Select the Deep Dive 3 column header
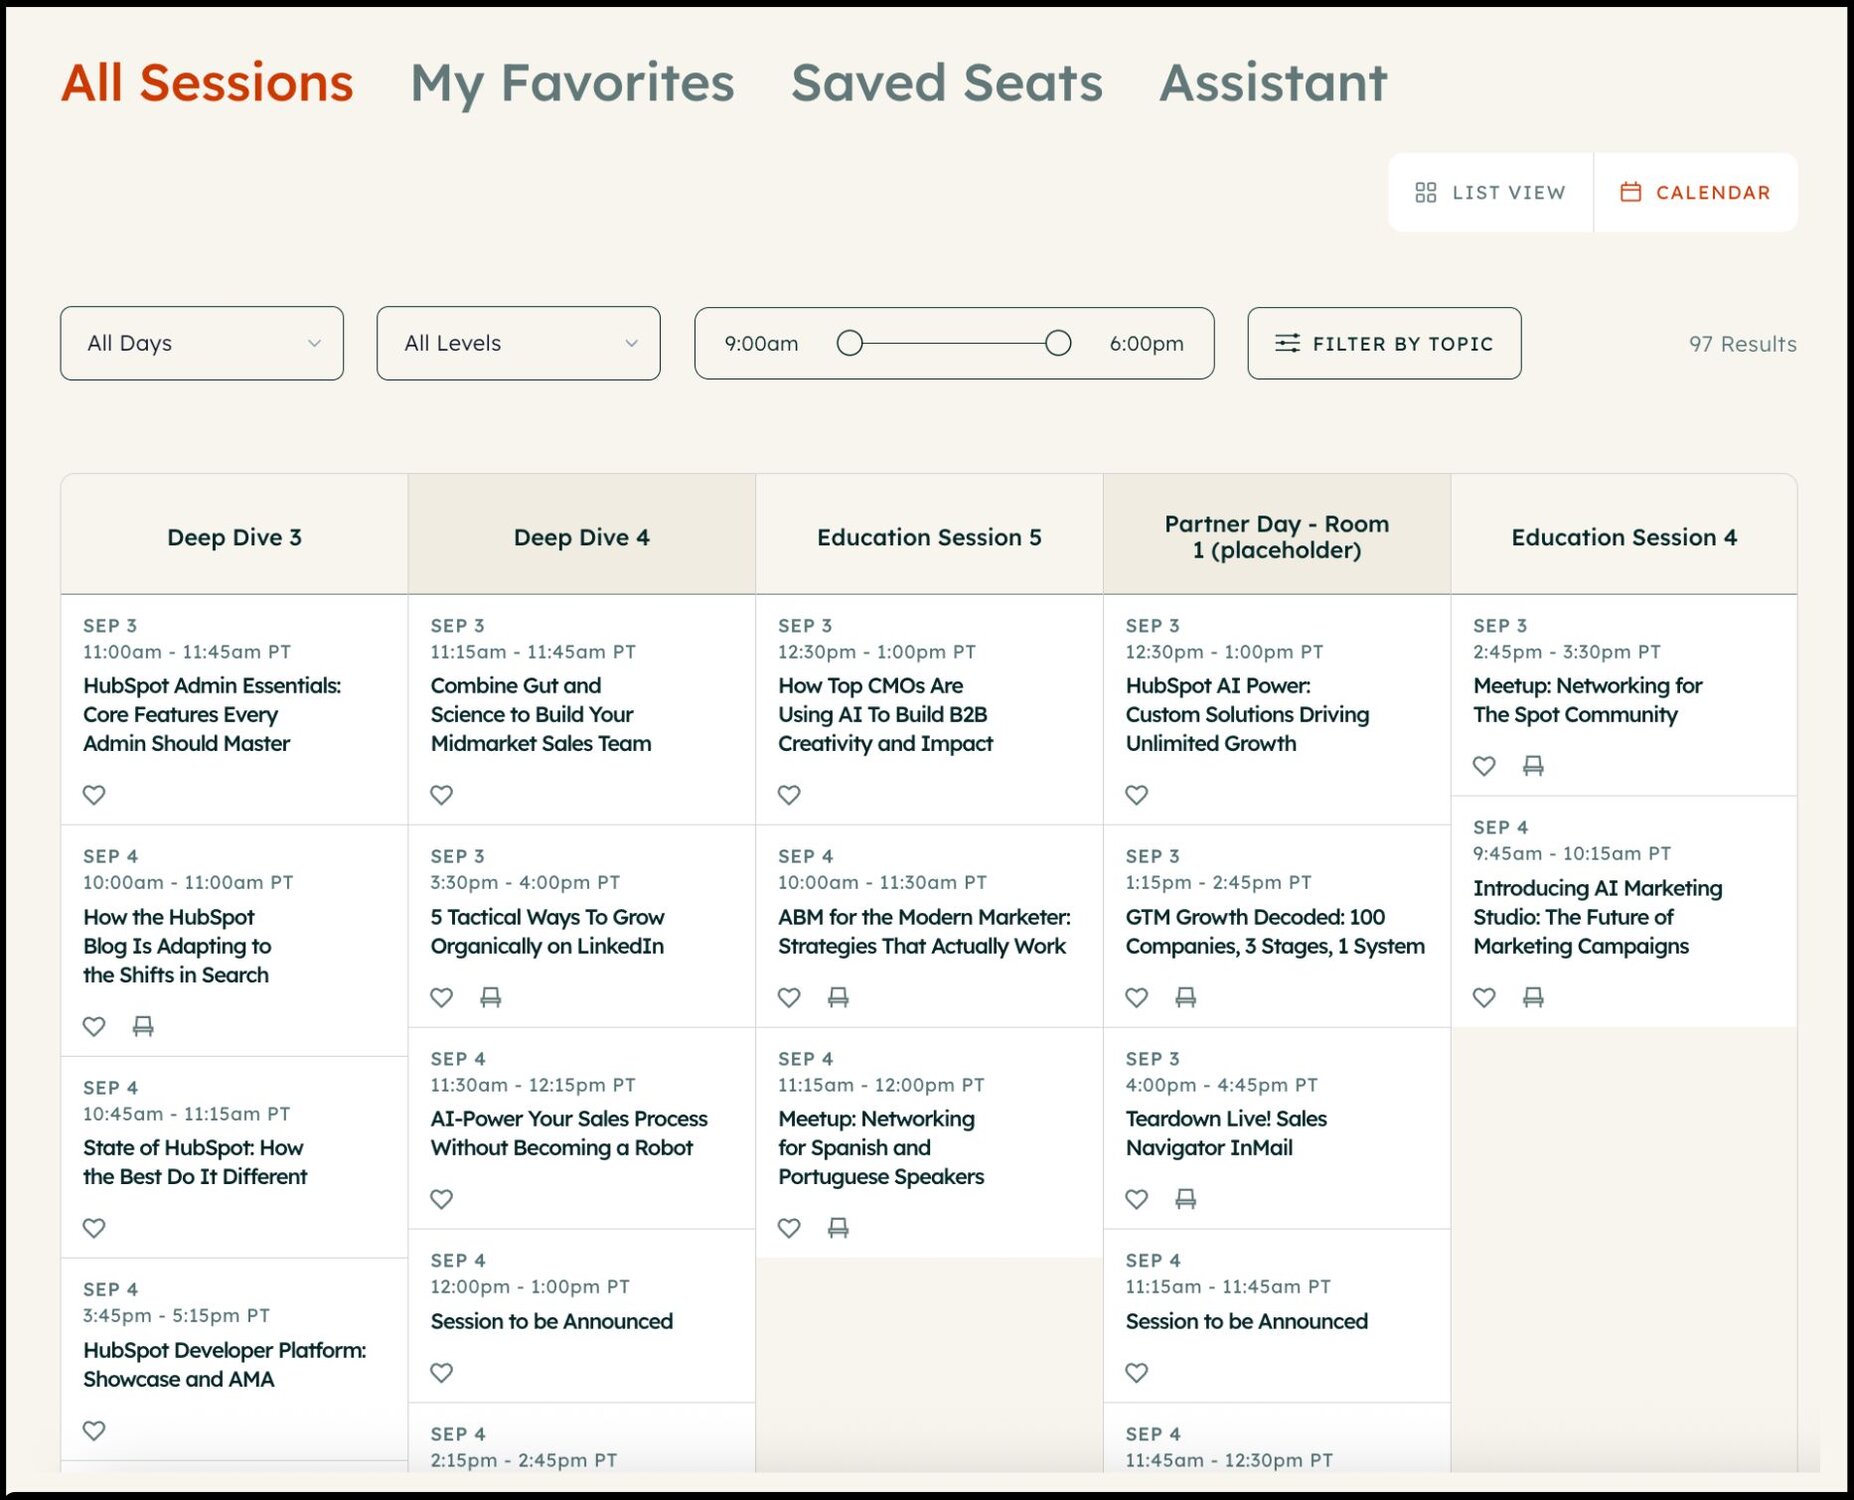1854x1500 pixels. (234, 537)
